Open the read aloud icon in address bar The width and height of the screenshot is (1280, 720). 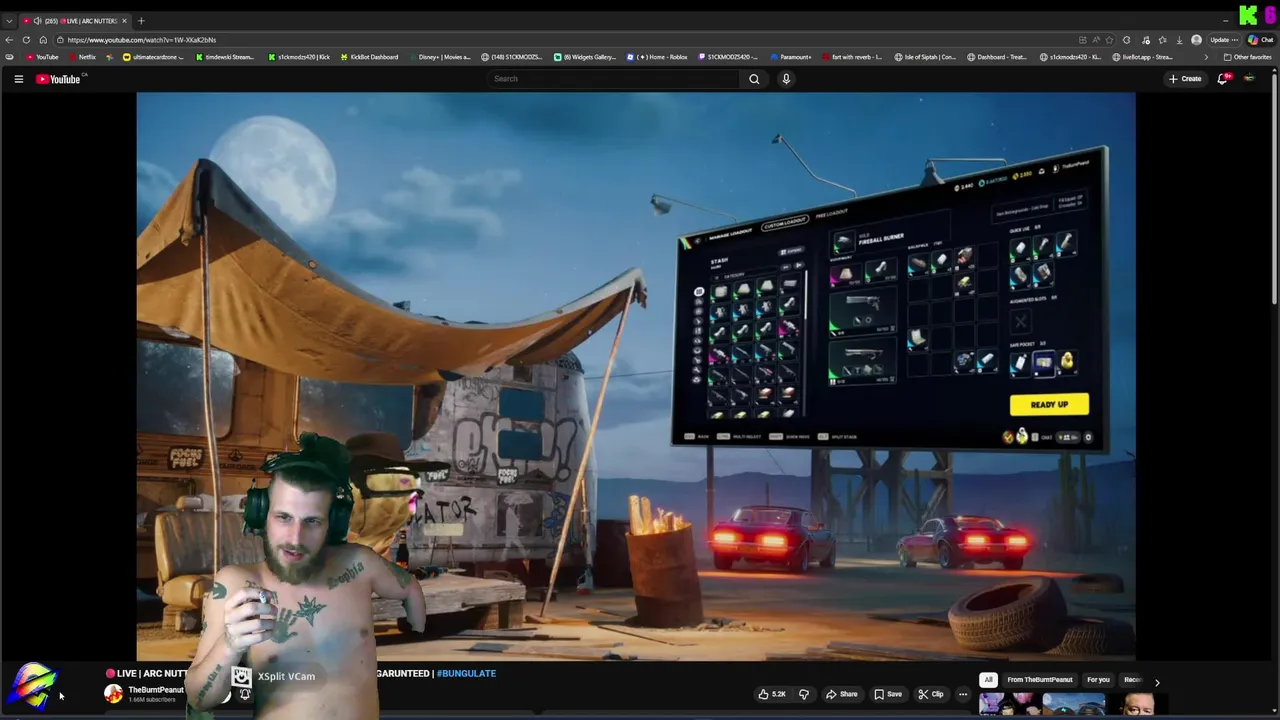point(1096,40)
